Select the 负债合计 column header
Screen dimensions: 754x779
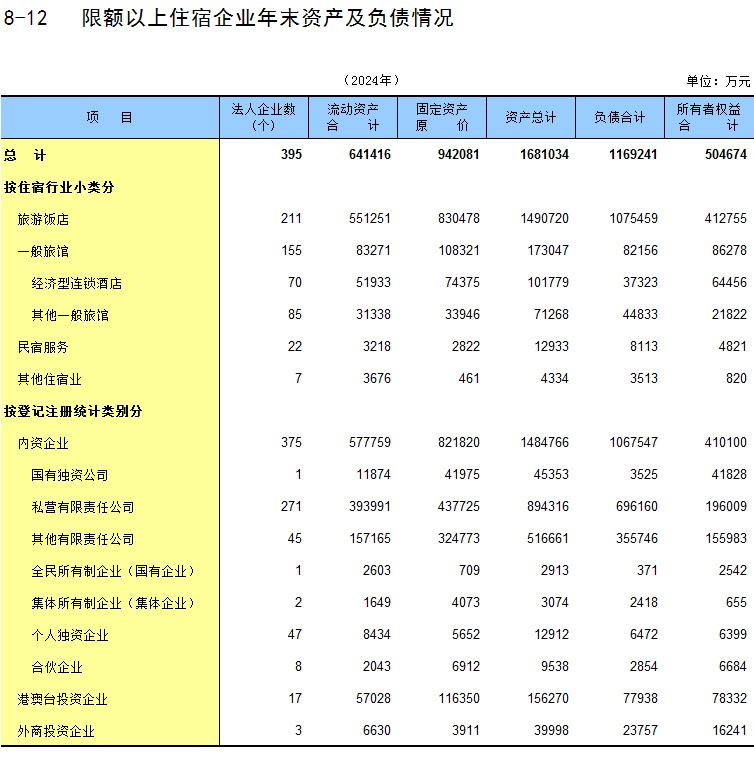[619, 117]
